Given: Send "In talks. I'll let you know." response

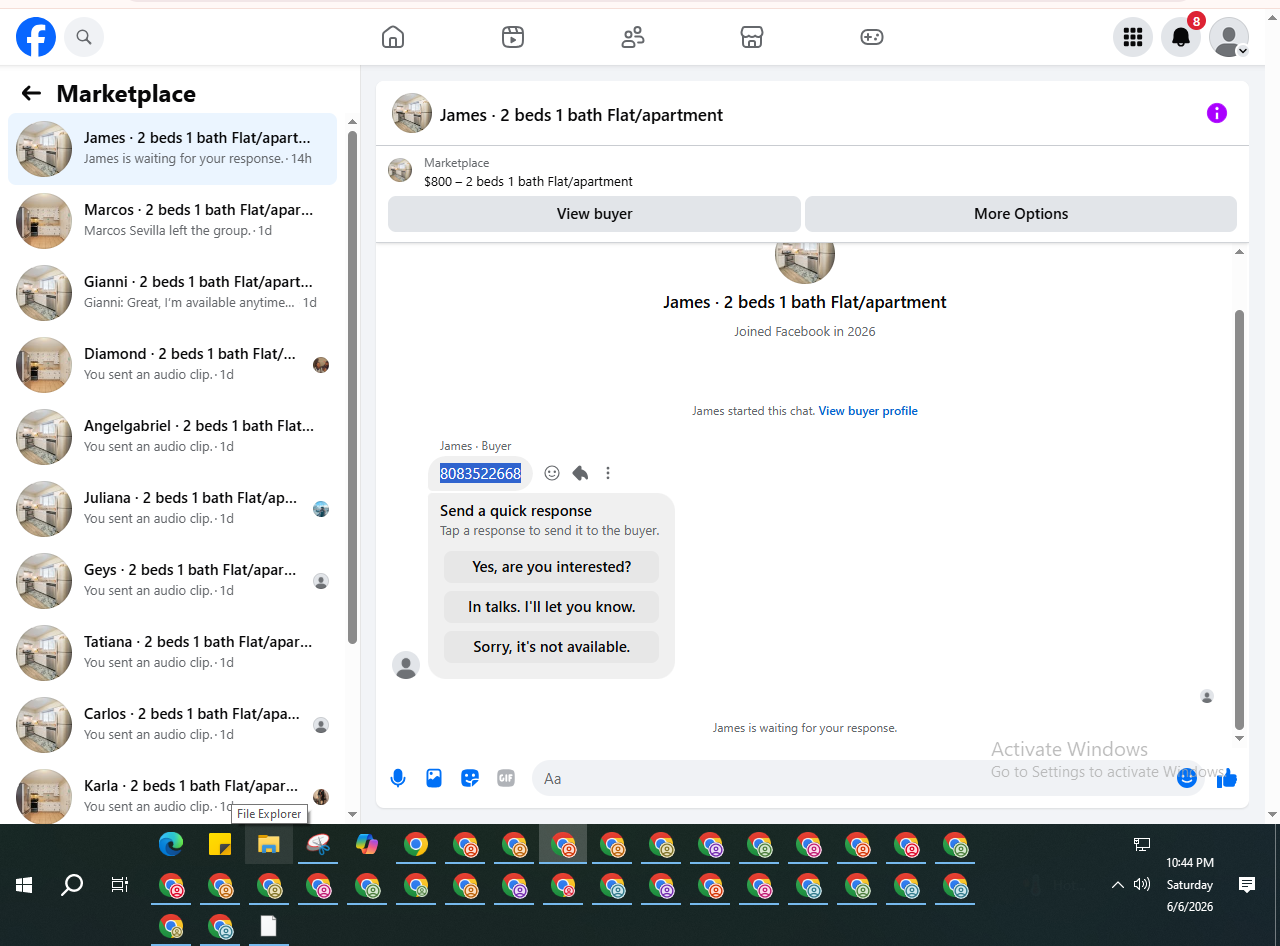Looking at the screenshot, I should [552, 607].
